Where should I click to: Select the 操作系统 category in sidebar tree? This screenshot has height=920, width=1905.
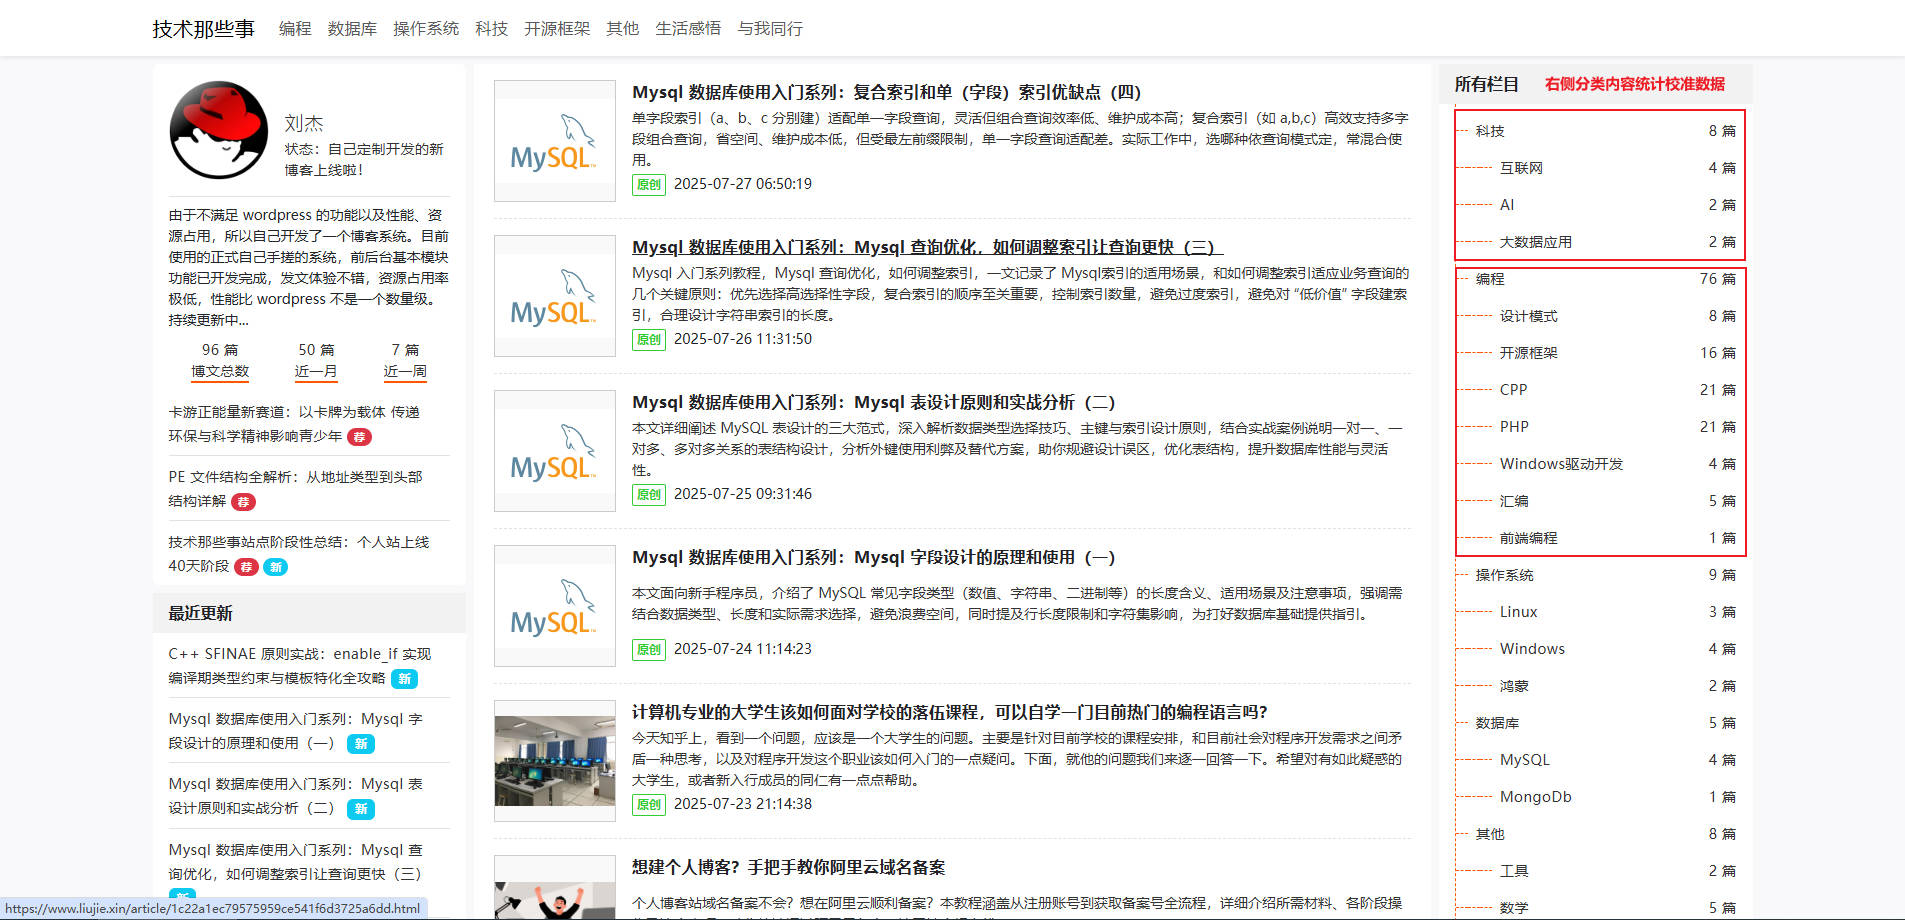pos(1504,575)
